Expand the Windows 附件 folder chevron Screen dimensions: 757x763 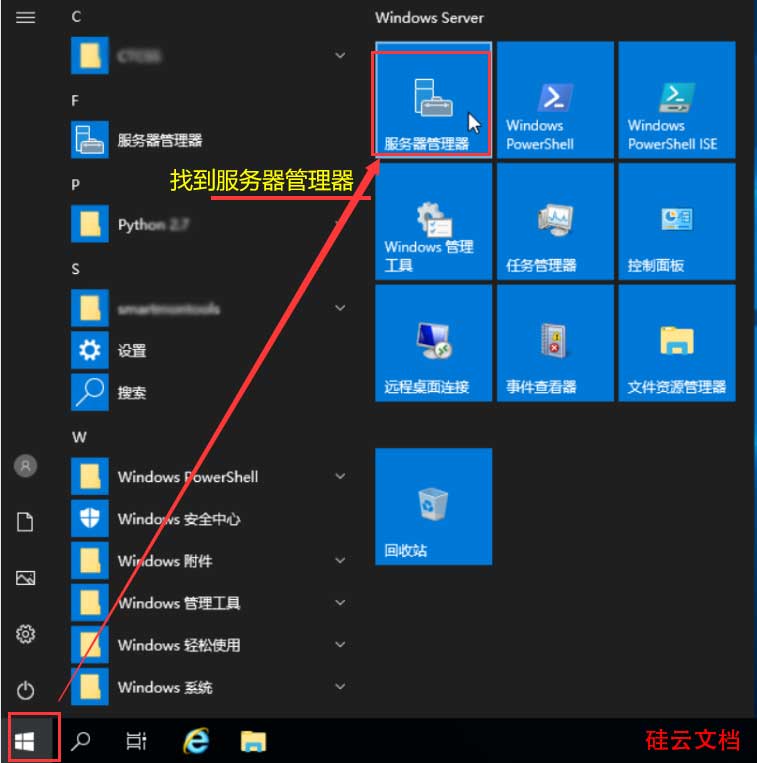341,561
